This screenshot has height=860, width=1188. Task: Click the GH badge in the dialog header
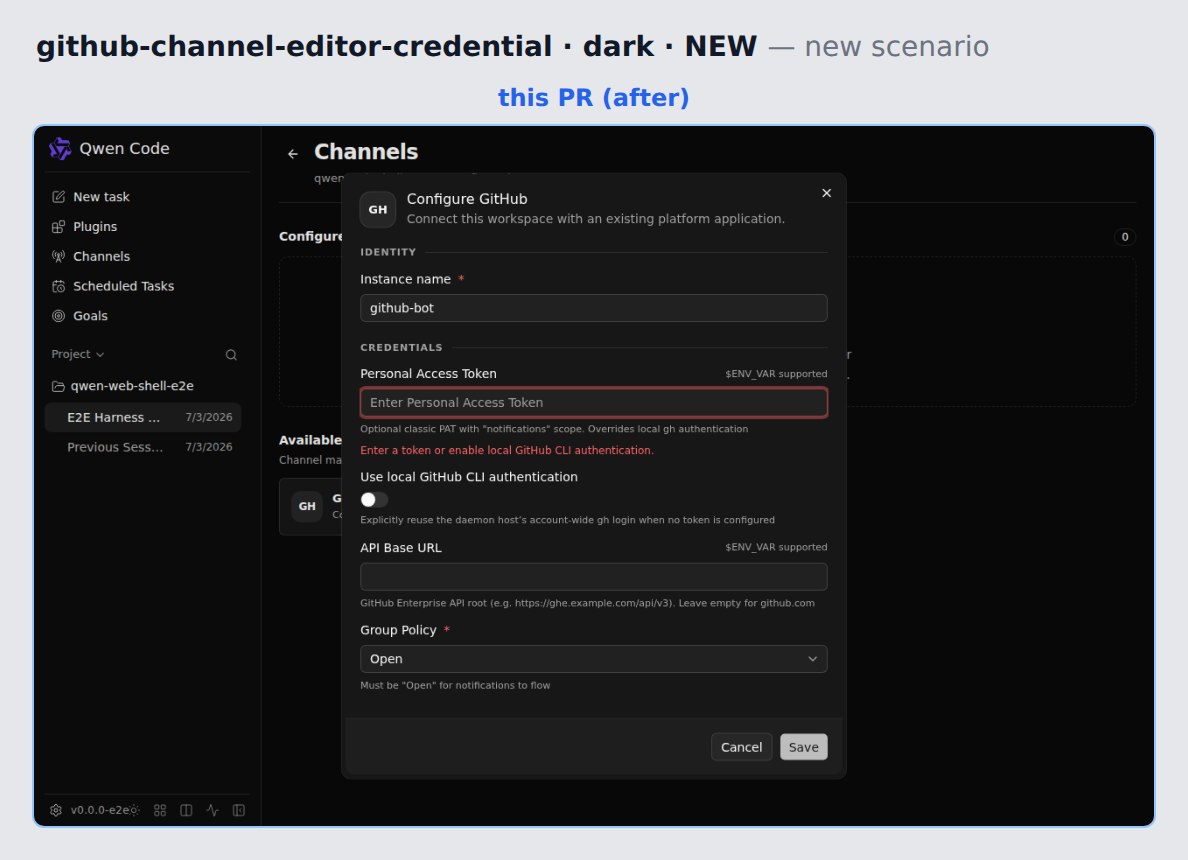(x=377, y=209)
